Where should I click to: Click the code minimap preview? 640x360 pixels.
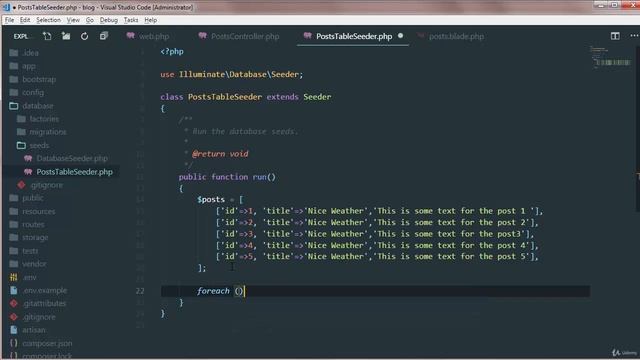610,58
